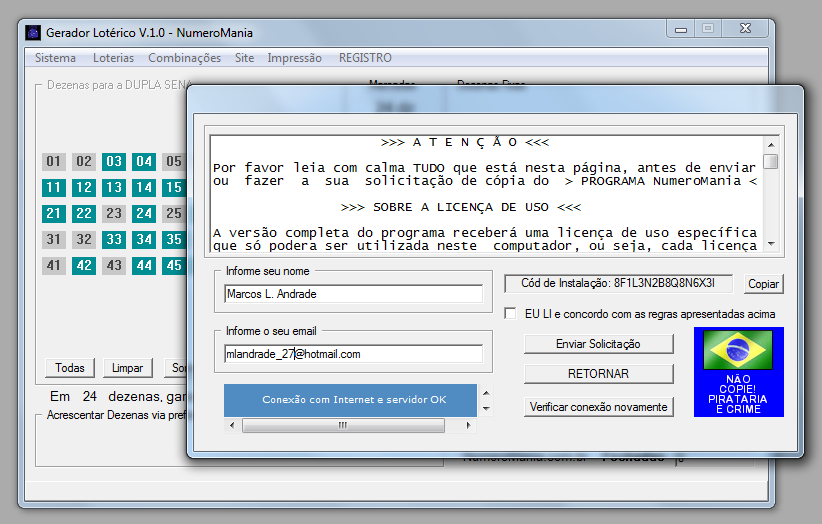This screenshot has width=822, height=524.
Task: Click the license text scrollbar up arrow
Action: point(771,145)
